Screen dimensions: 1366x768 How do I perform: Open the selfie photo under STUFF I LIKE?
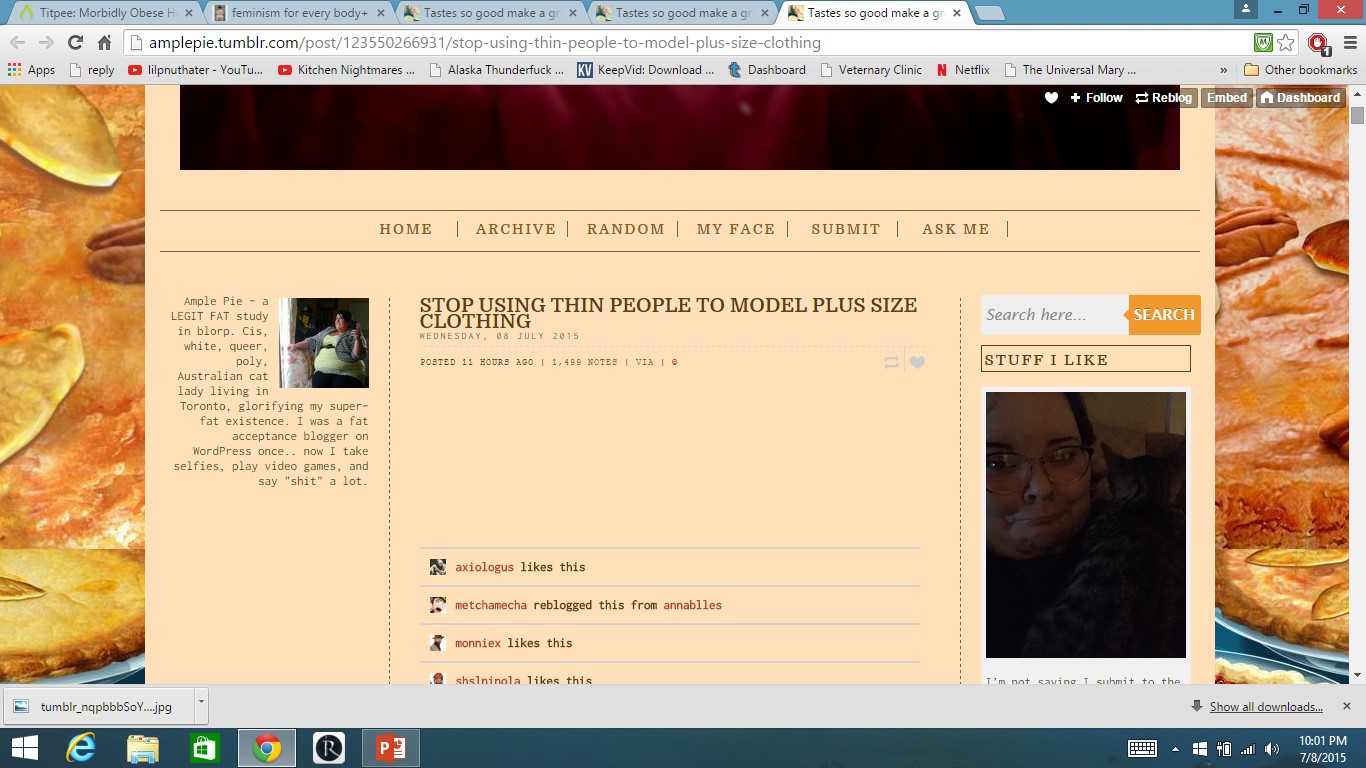point(1086,525)
